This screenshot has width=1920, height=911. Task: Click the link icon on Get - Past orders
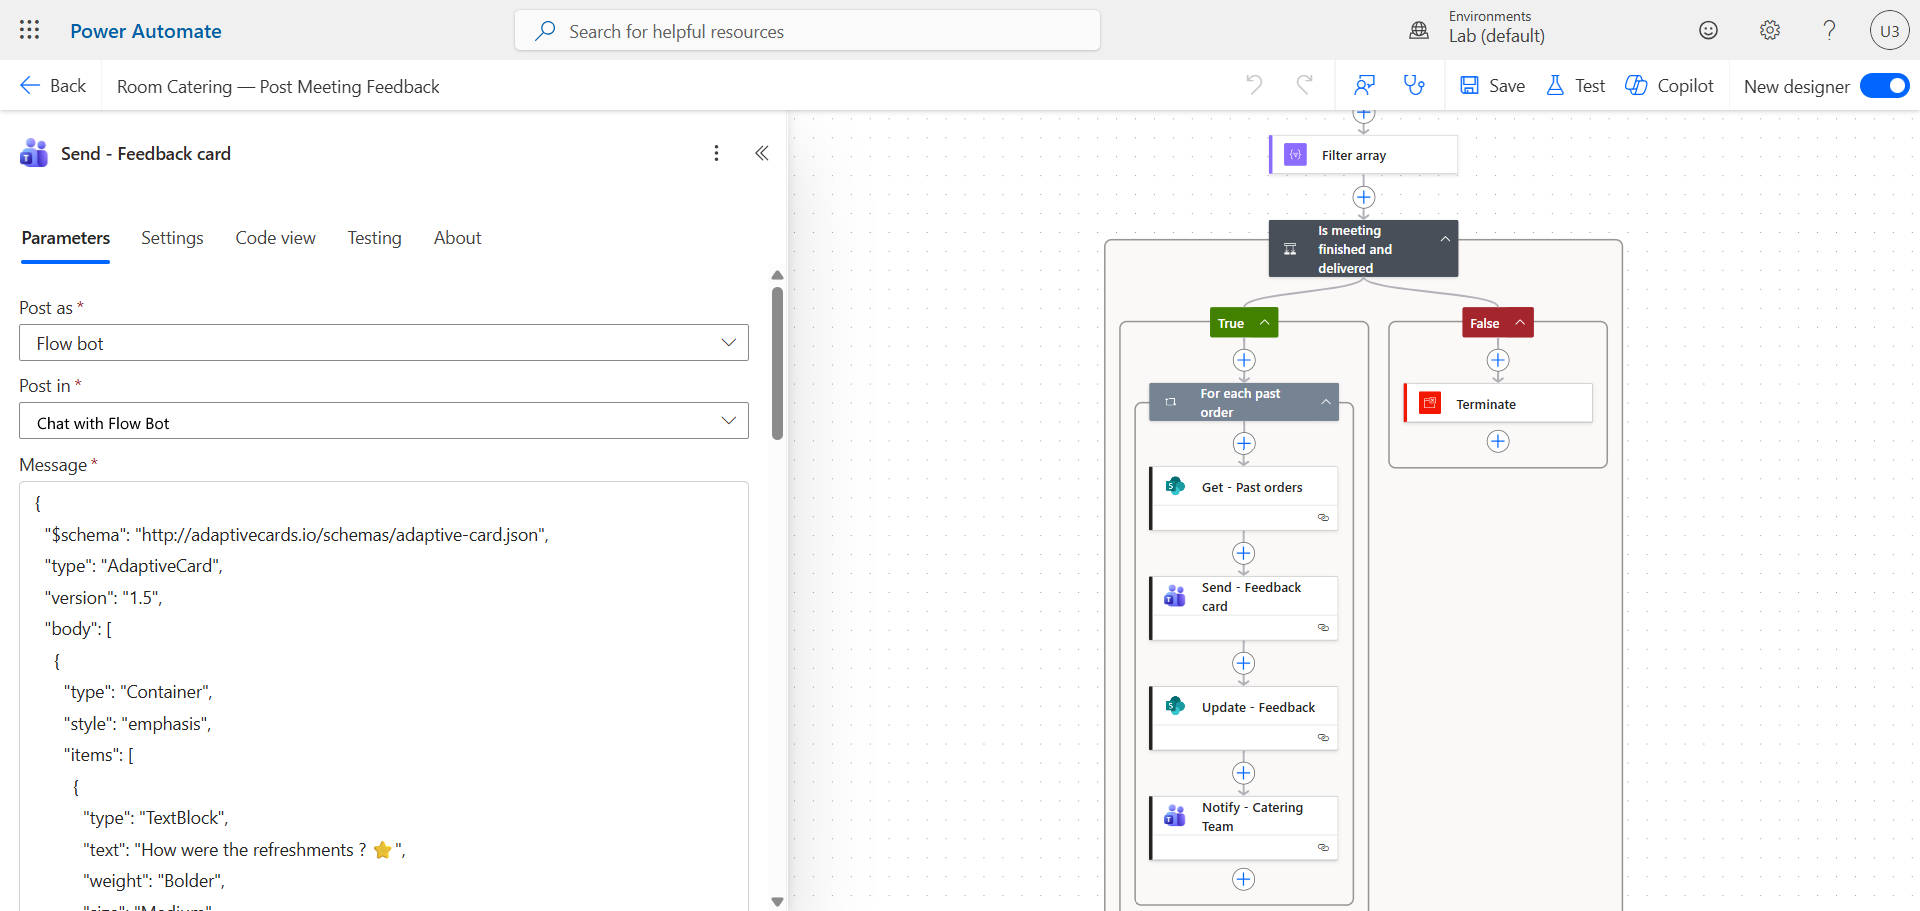coord(1323,517)
